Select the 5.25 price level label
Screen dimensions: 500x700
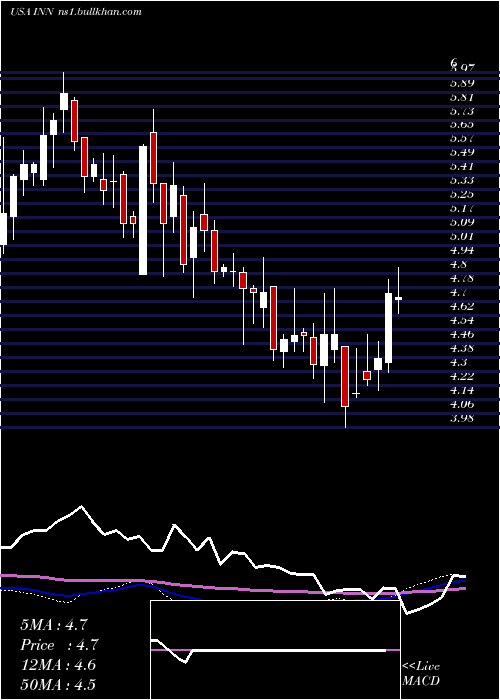(x=462, y=194)
